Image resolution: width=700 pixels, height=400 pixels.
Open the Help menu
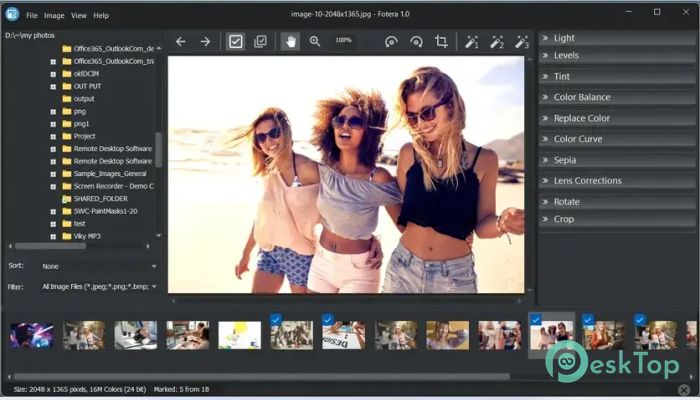(101, 15)
